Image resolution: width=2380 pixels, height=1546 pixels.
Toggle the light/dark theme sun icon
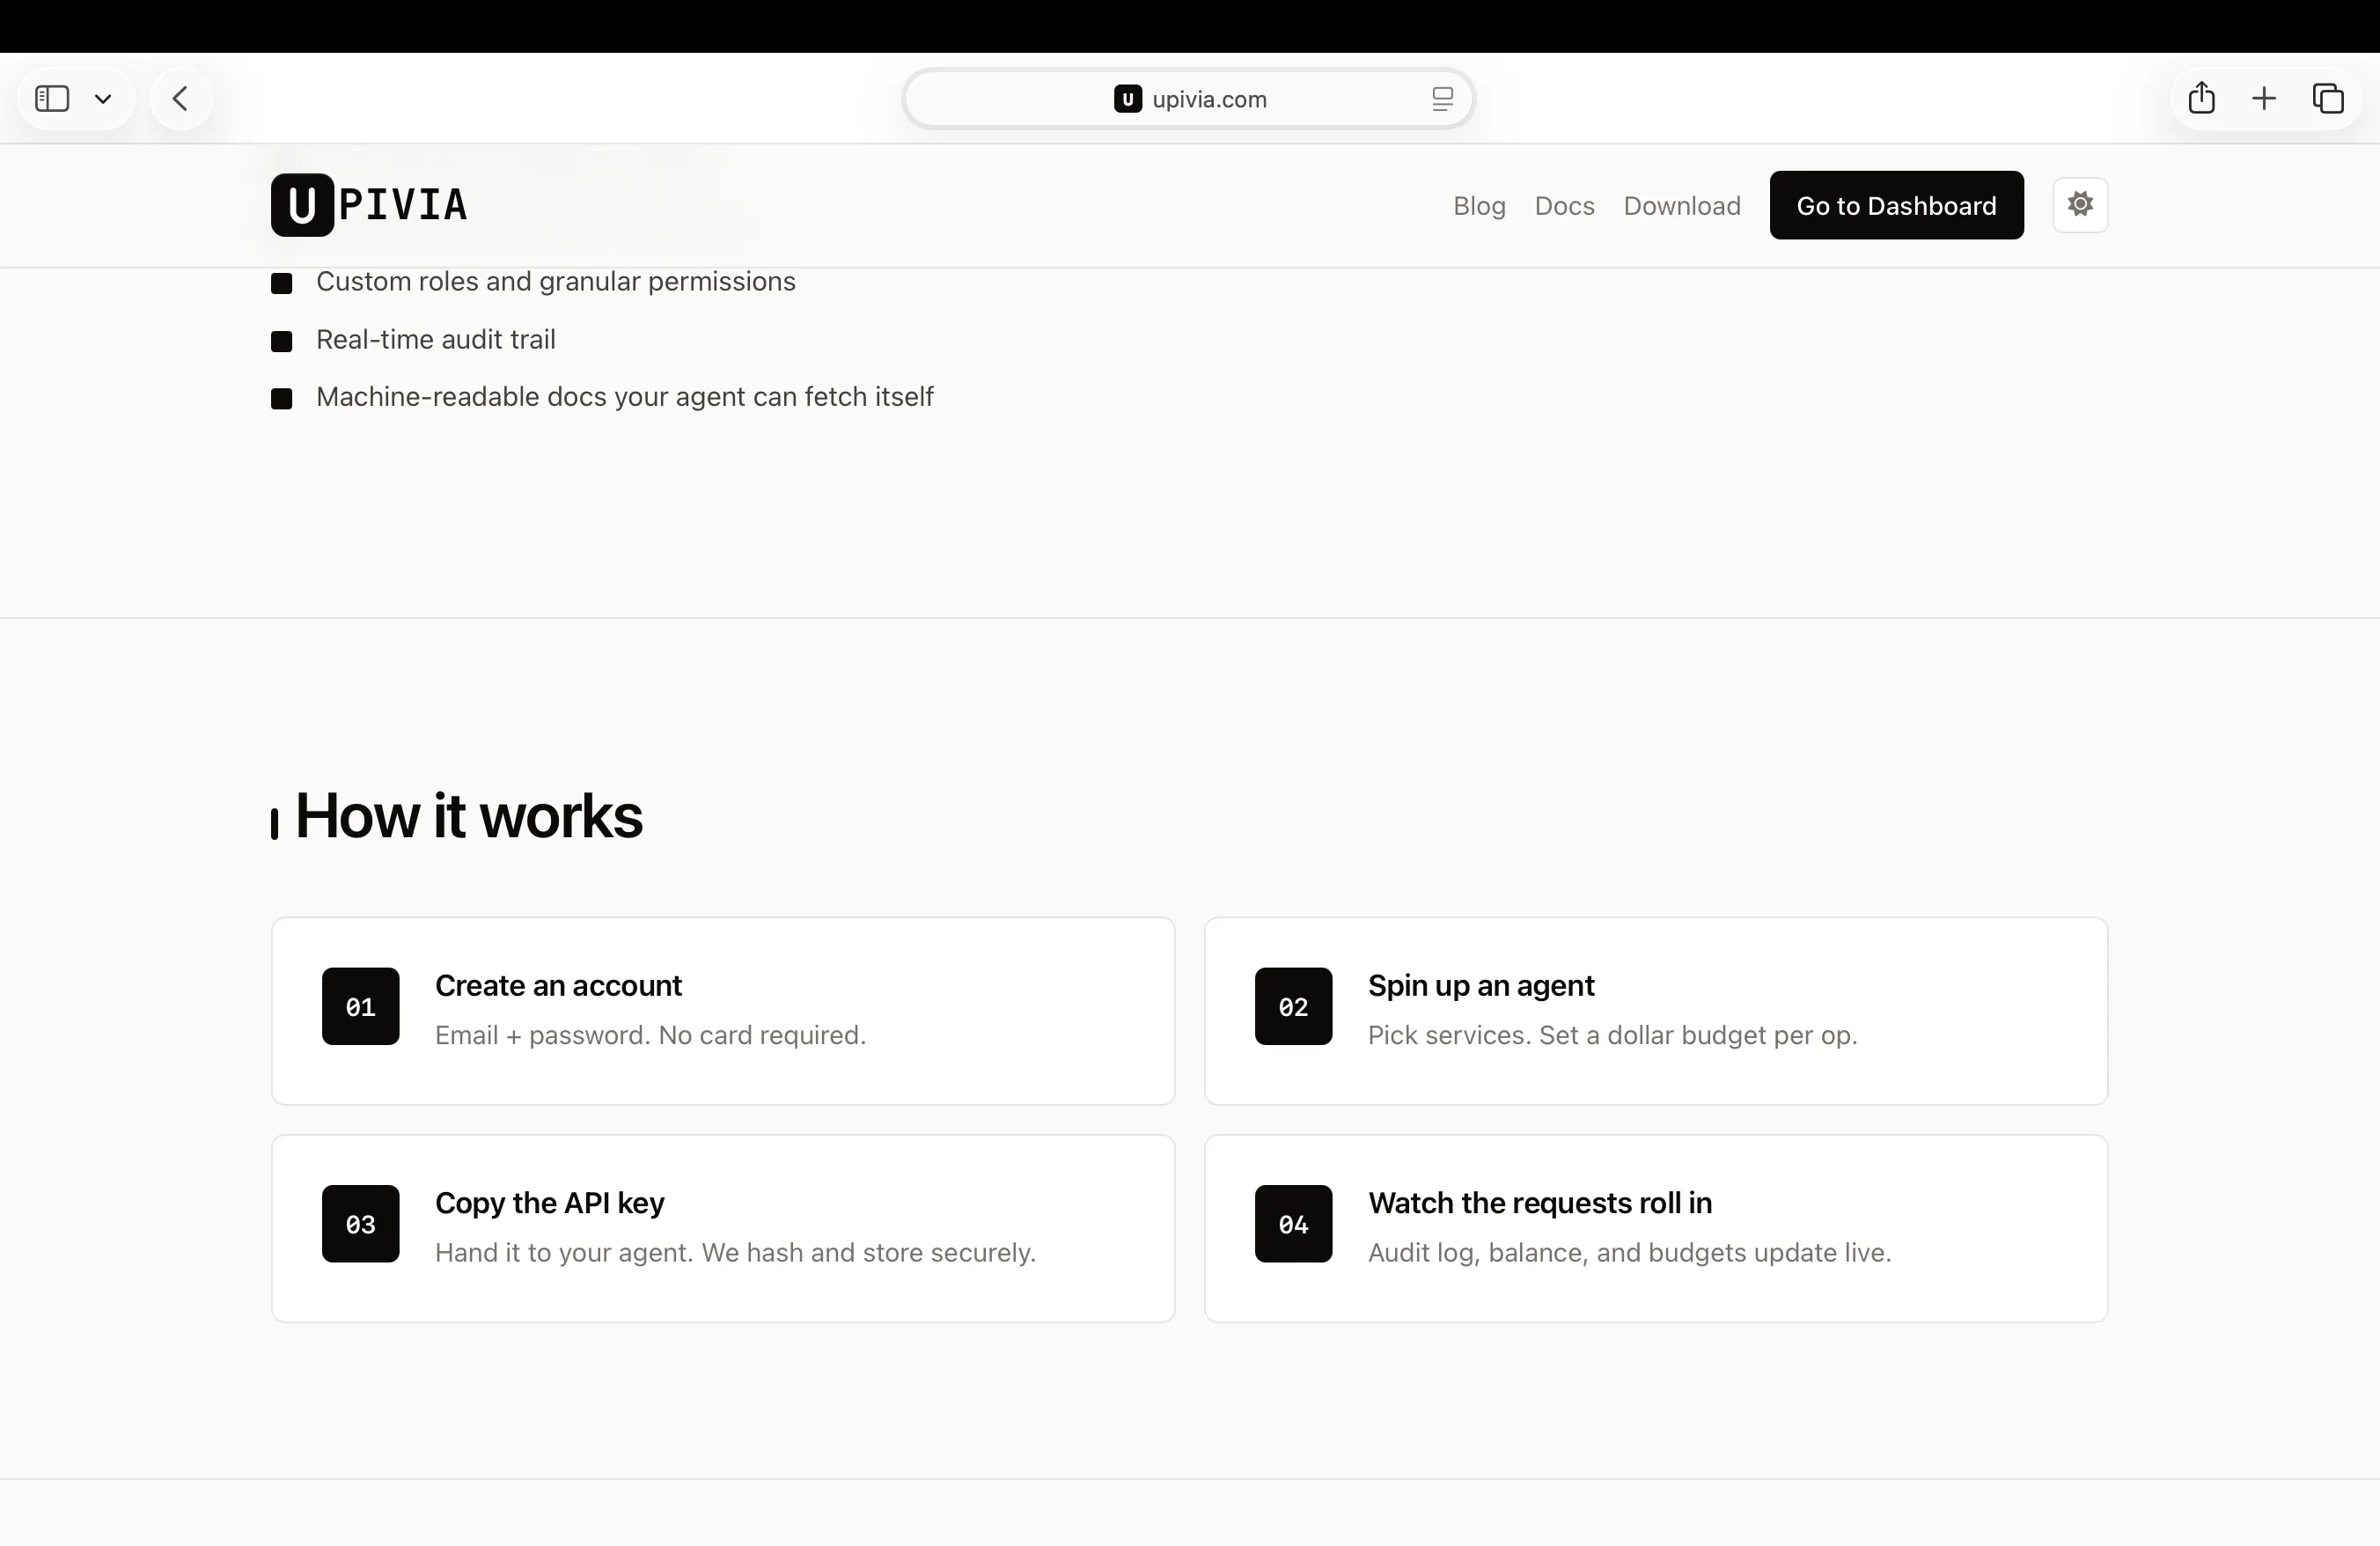point(2080,204)
